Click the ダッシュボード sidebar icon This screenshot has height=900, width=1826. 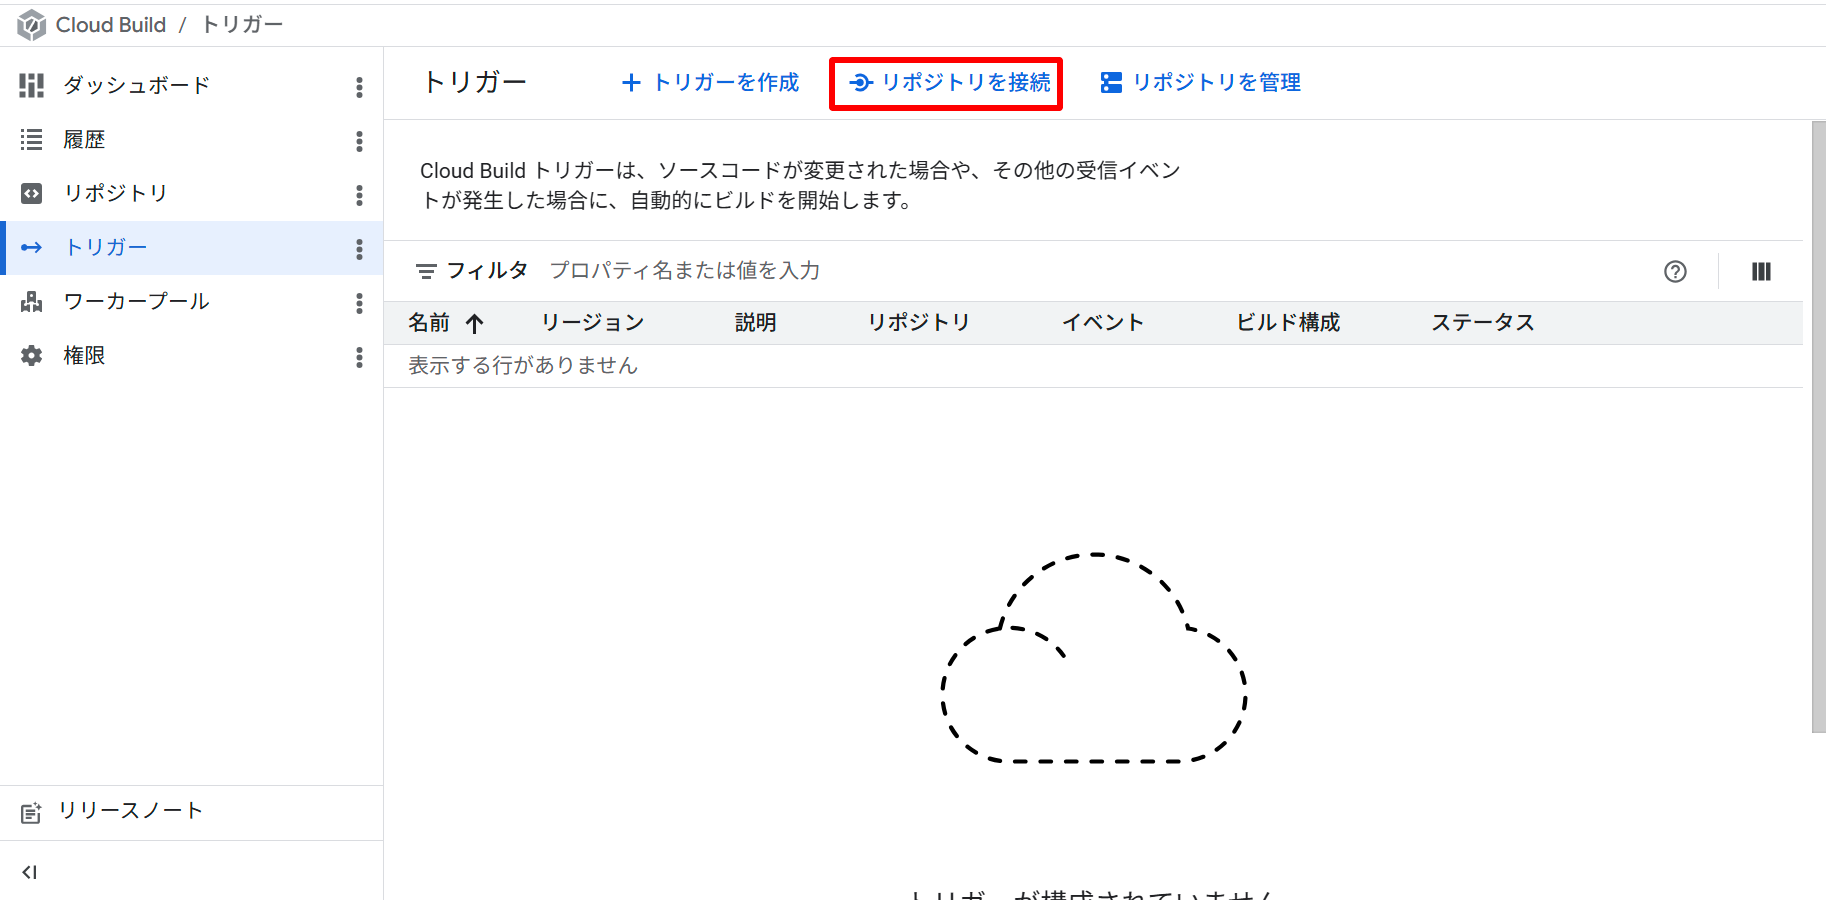tap(32, 85)
